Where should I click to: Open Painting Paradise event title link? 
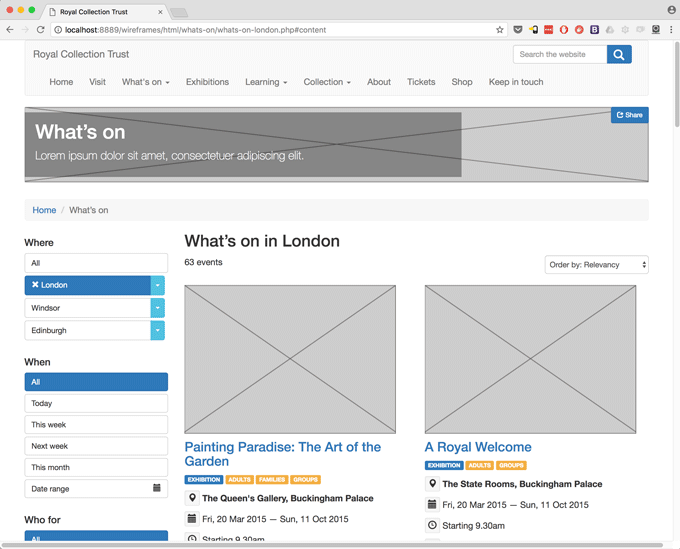pyautogui.click(x=283, y=454)
